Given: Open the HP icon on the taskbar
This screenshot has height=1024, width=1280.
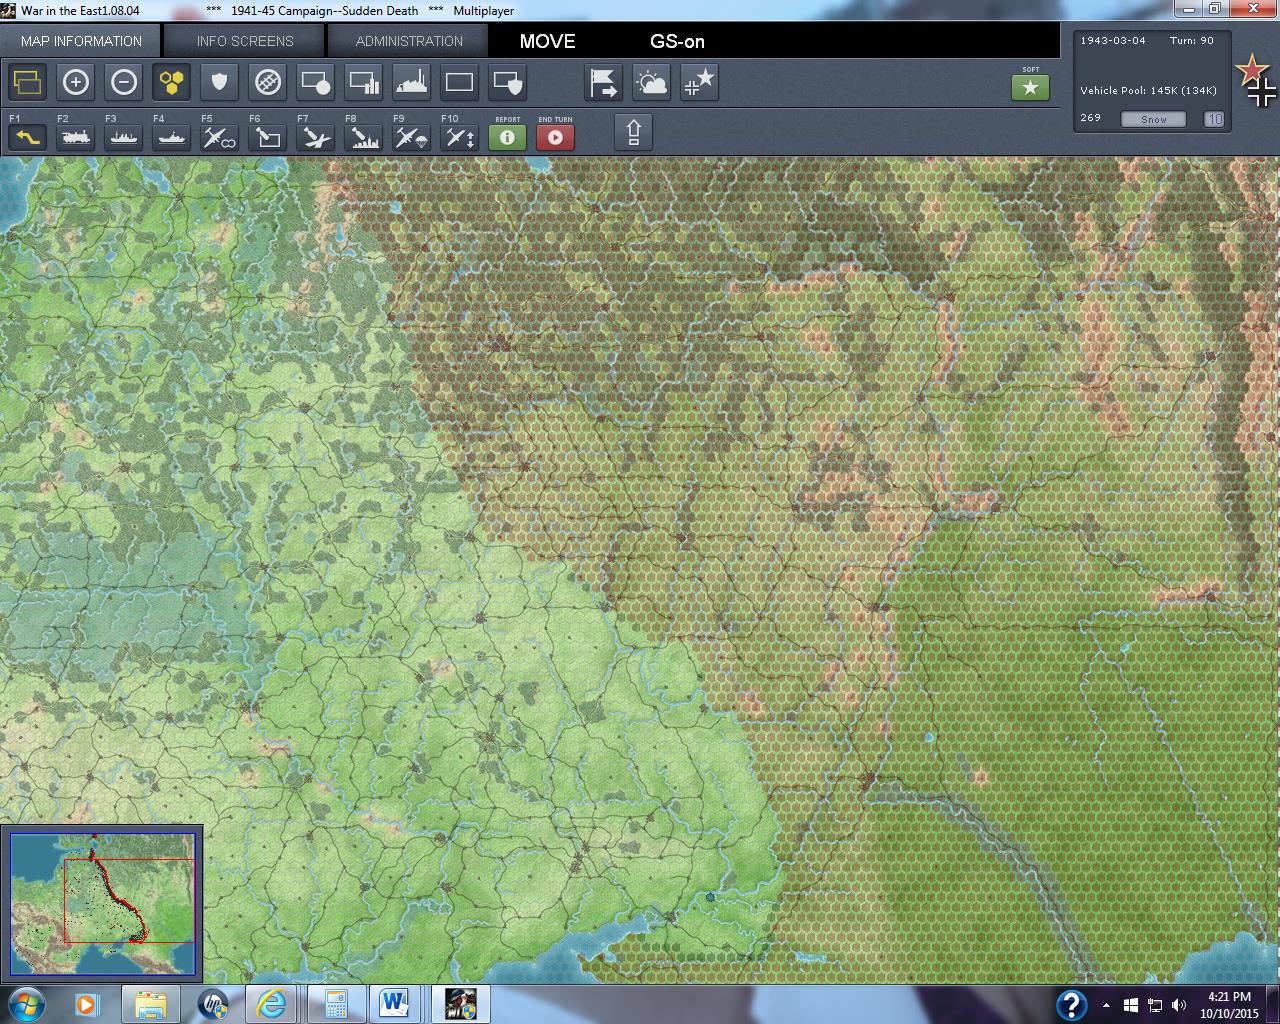Looking at the screenshot, I should pyautogui.click(x=213, y=1003).
